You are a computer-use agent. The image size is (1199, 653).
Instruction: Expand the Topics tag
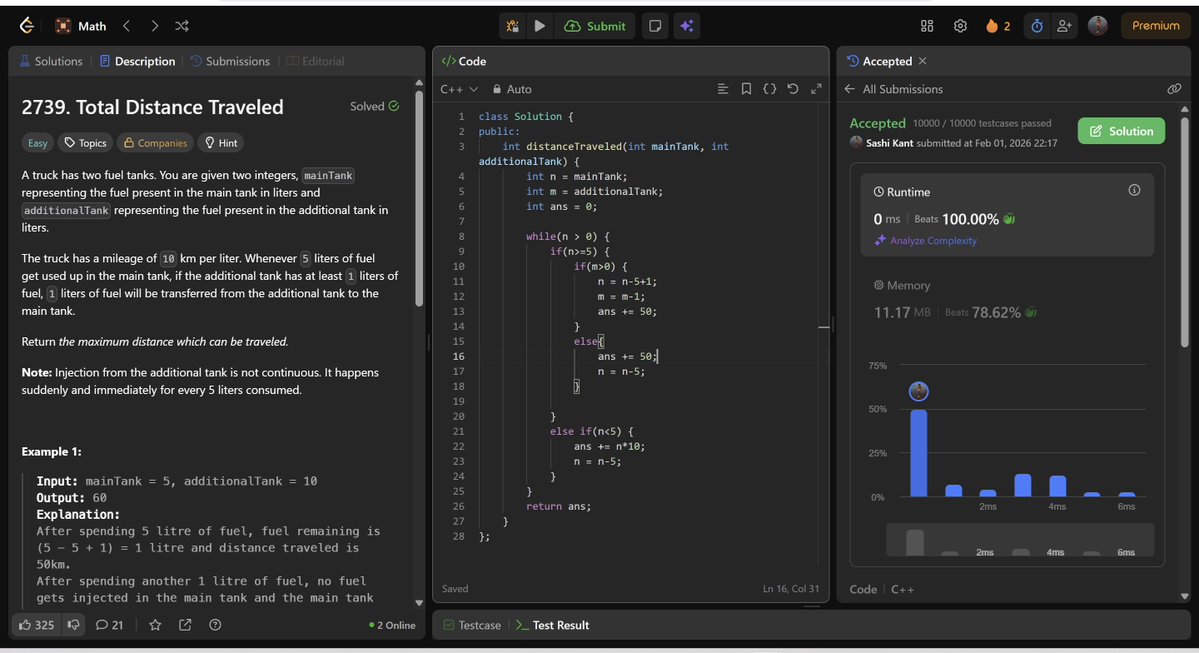pyautogui.click(x=86, y=143)
